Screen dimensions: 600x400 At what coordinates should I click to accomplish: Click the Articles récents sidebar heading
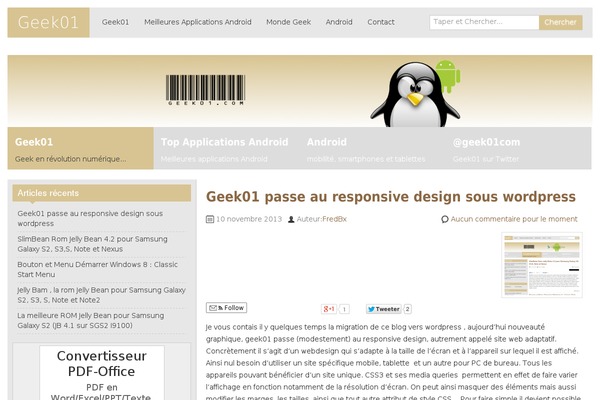102,193
